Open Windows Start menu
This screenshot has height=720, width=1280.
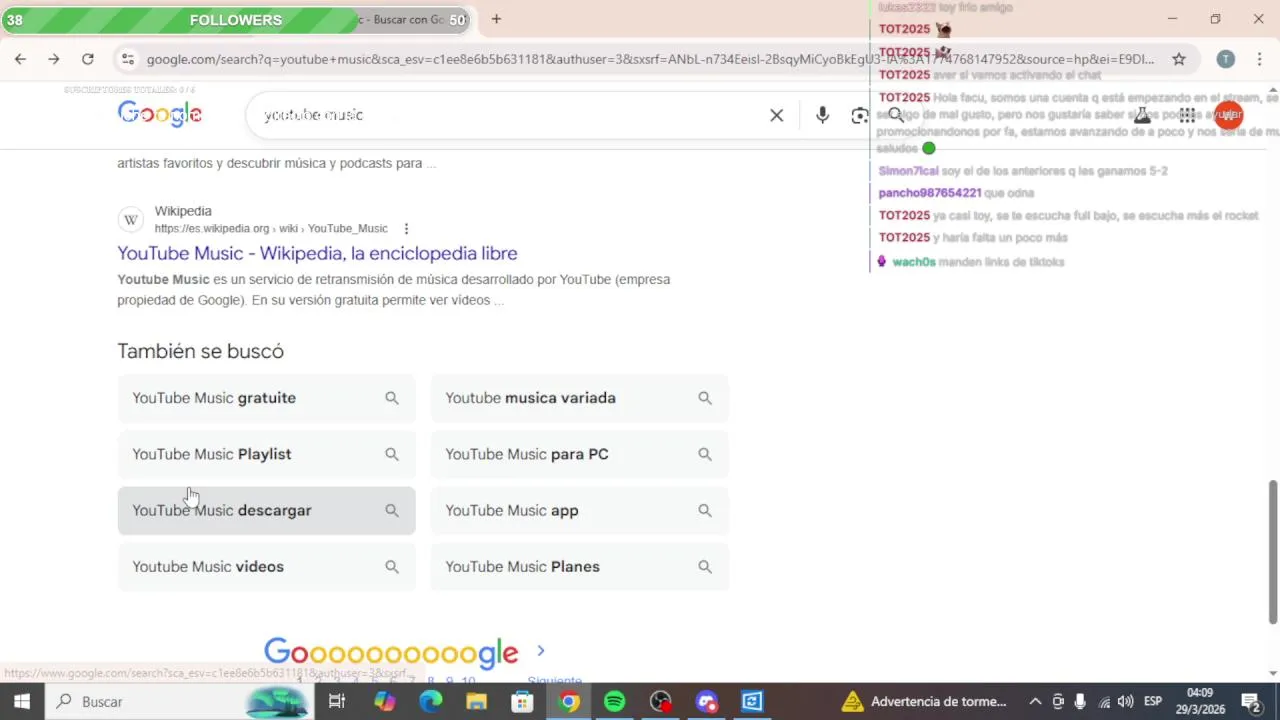coord(21,701)
